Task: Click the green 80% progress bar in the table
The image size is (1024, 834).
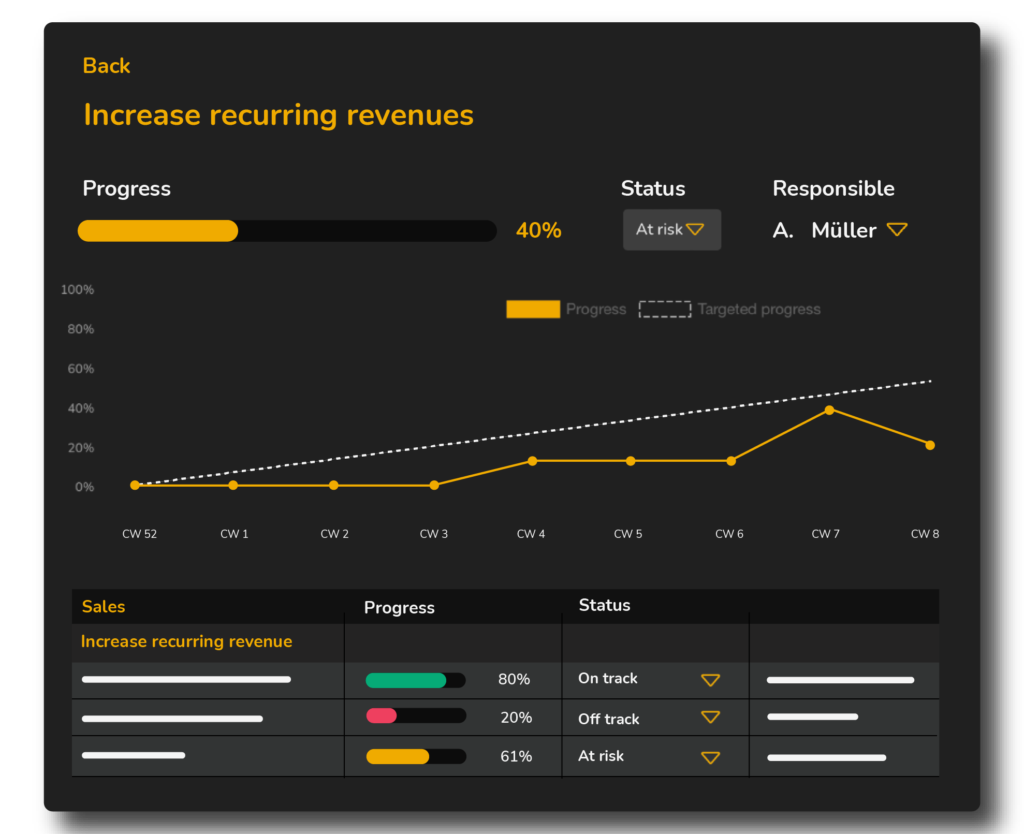Action: 405,679
